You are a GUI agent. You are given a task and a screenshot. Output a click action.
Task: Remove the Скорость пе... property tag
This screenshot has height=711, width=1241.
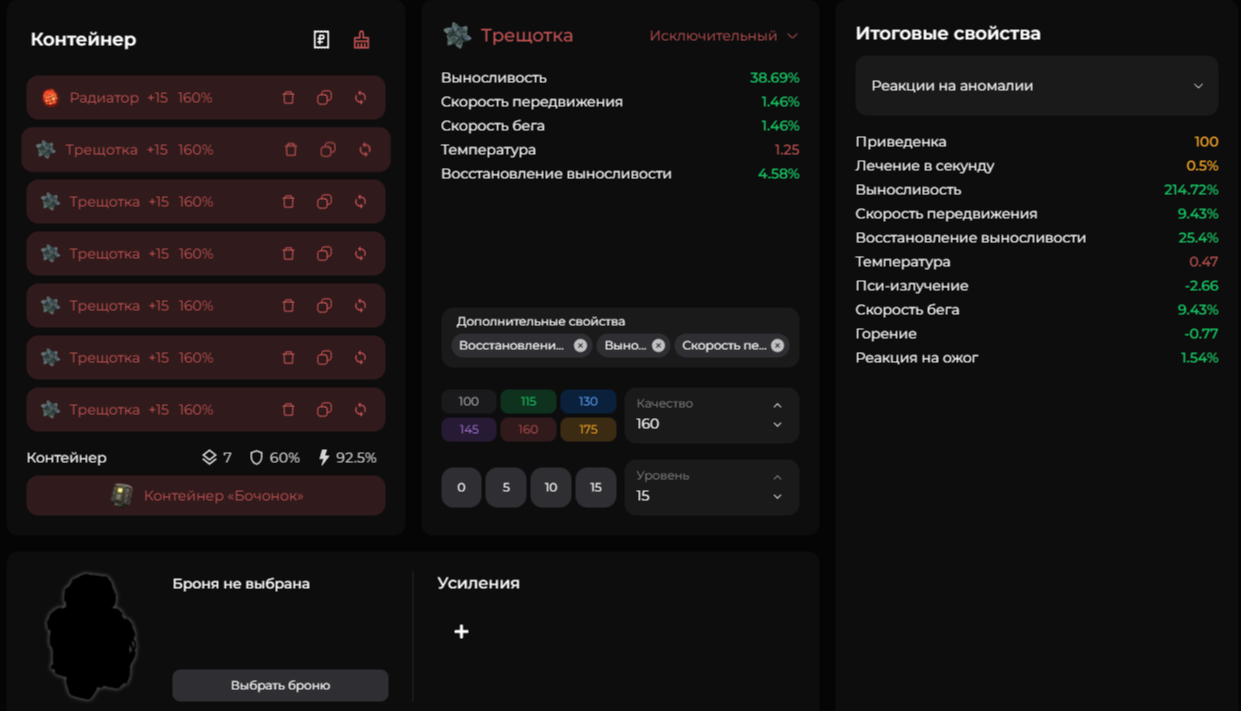(x=777, y=346)
